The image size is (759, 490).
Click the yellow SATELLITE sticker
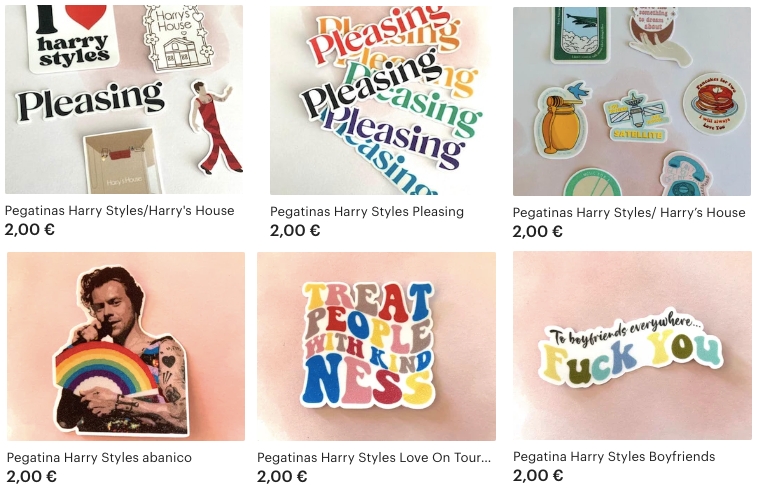coord(637,118)
